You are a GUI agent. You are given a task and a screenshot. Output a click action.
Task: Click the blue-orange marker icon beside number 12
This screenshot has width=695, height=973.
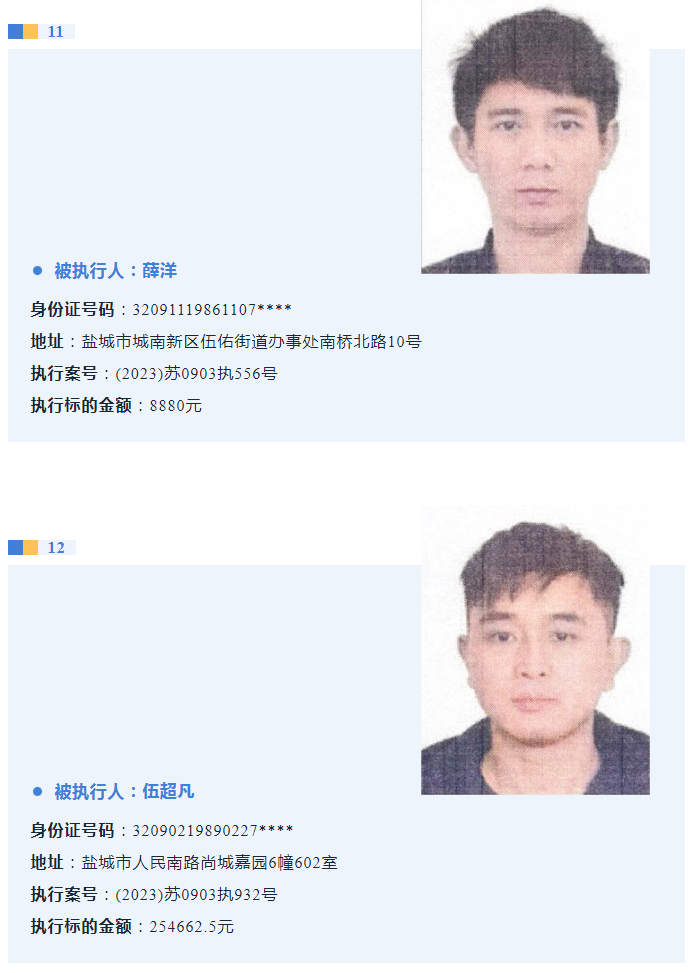click(x=23, y=547)
